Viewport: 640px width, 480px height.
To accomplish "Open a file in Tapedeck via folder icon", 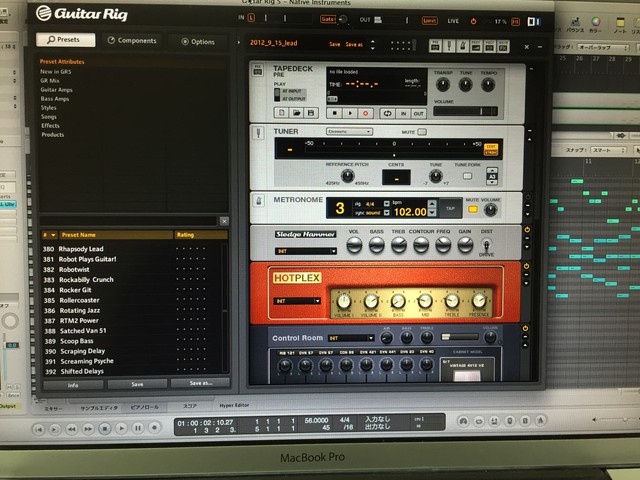I will tap(296, 113).
